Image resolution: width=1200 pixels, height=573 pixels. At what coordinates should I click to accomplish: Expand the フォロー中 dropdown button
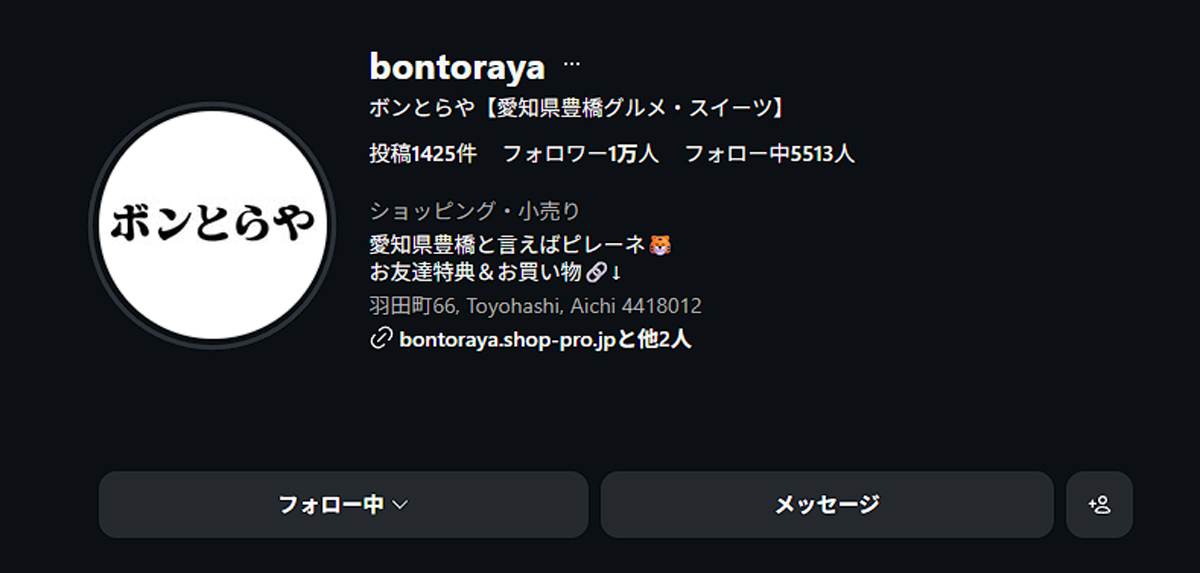pyautogui.click(x=343, y=505)
